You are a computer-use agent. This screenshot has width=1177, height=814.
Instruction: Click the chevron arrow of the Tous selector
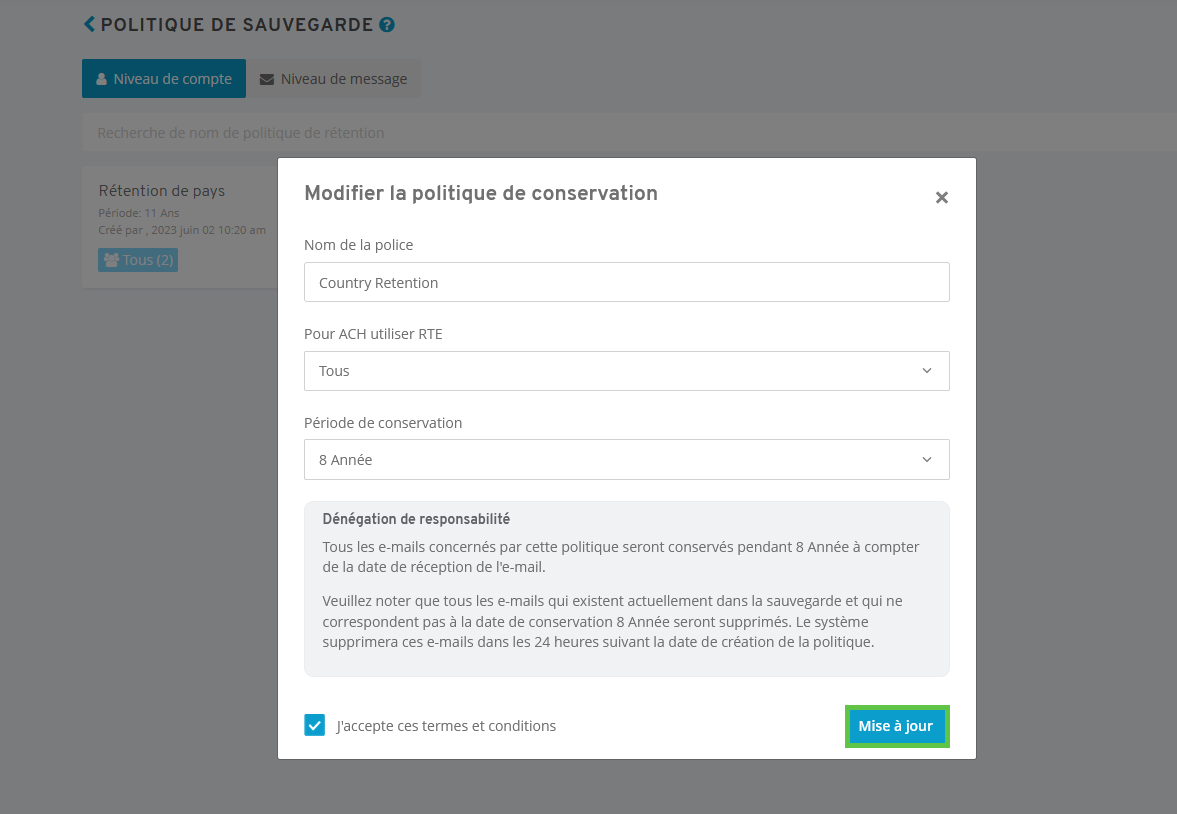[x=927, y=371]
